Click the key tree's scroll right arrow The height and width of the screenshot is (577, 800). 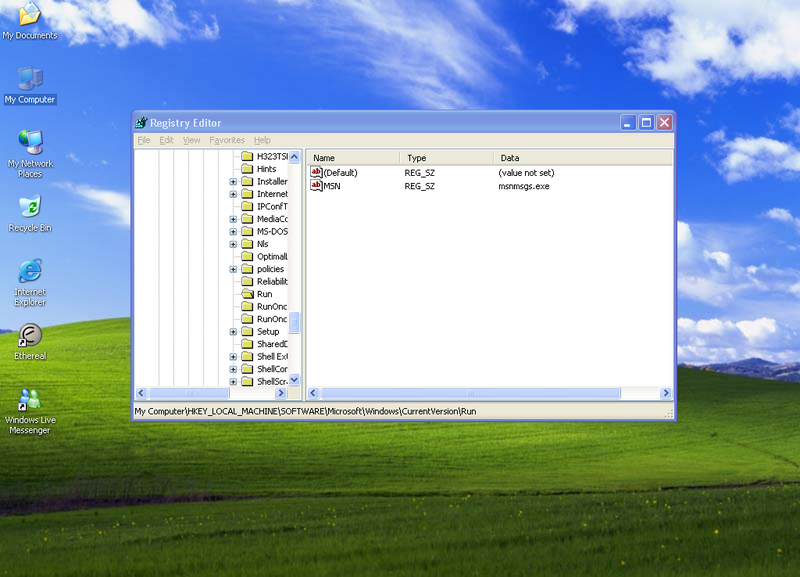[281, 393]
